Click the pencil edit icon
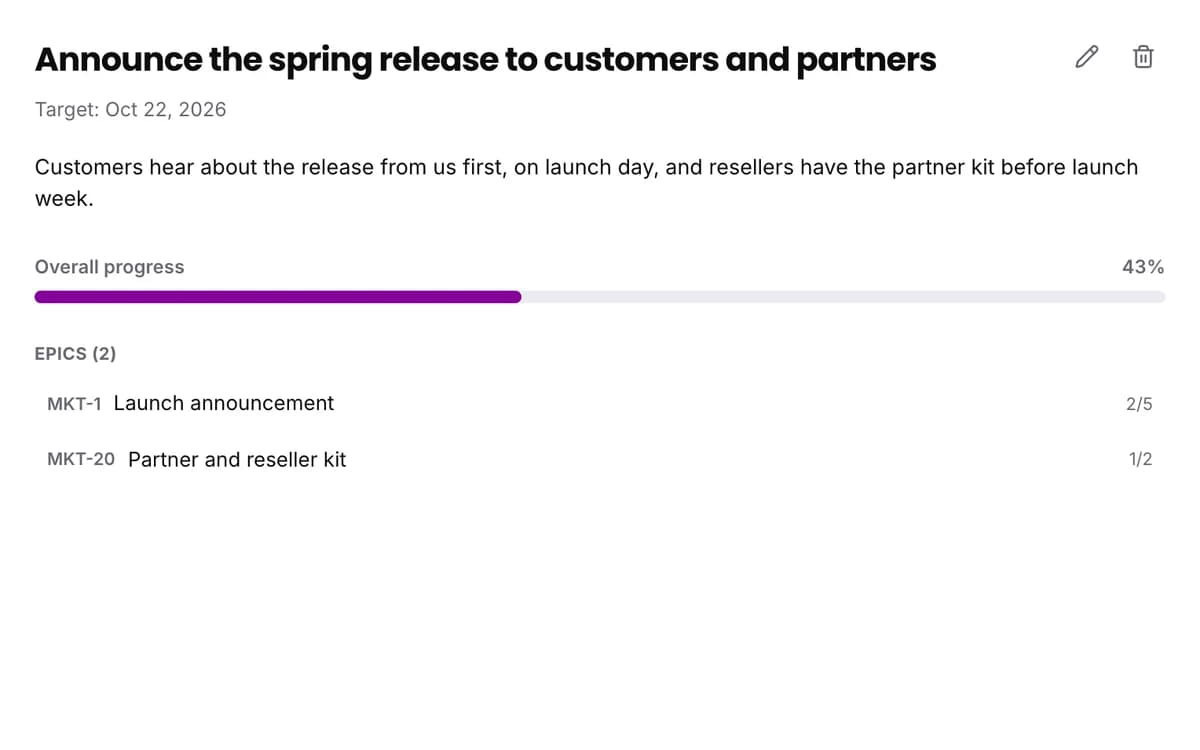Image resolution: width=1200 pixels, height=750 pixels. coord(1086,57)
